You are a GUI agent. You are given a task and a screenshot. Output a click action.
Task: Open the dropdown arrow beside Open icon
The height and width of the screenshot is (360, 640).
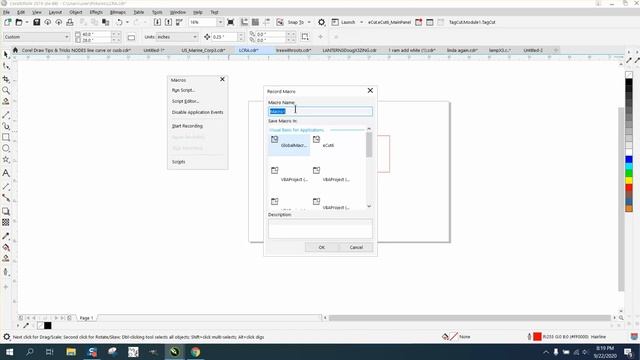(x=27, y=22)
